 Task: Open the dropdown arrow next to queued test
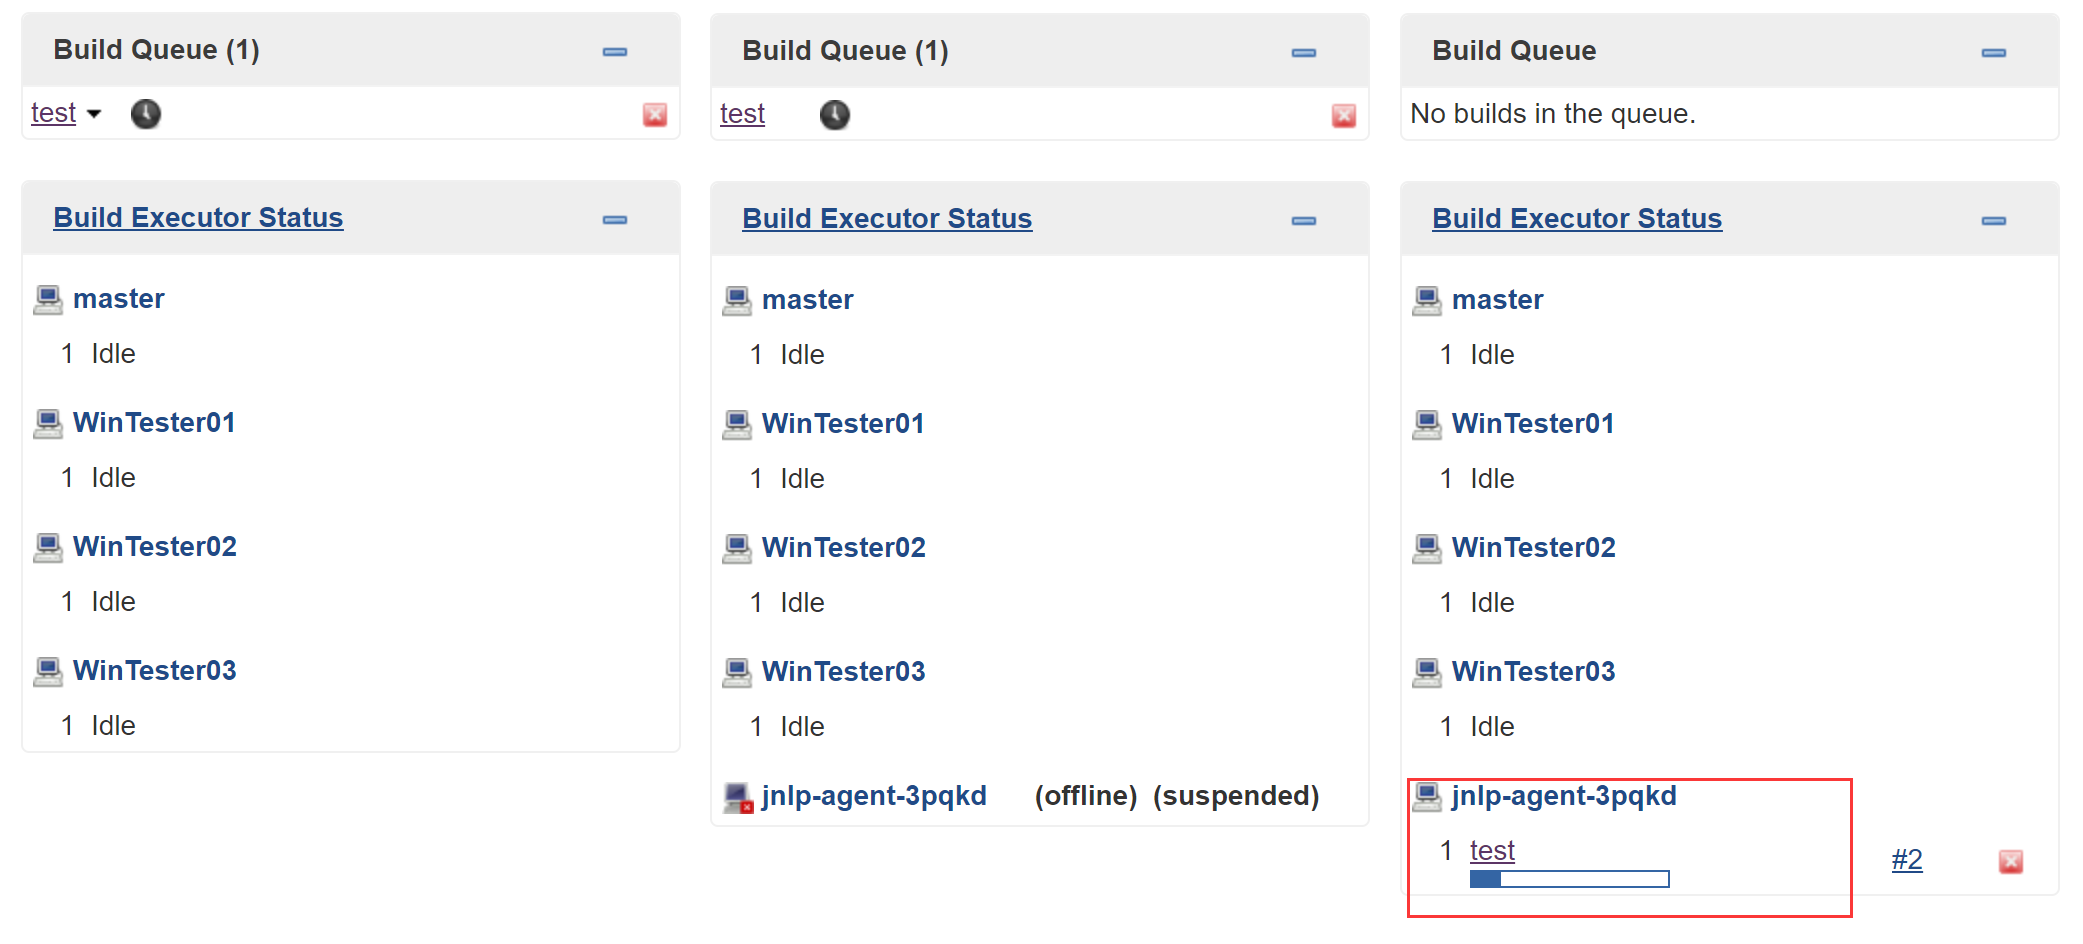pos(94,114)
